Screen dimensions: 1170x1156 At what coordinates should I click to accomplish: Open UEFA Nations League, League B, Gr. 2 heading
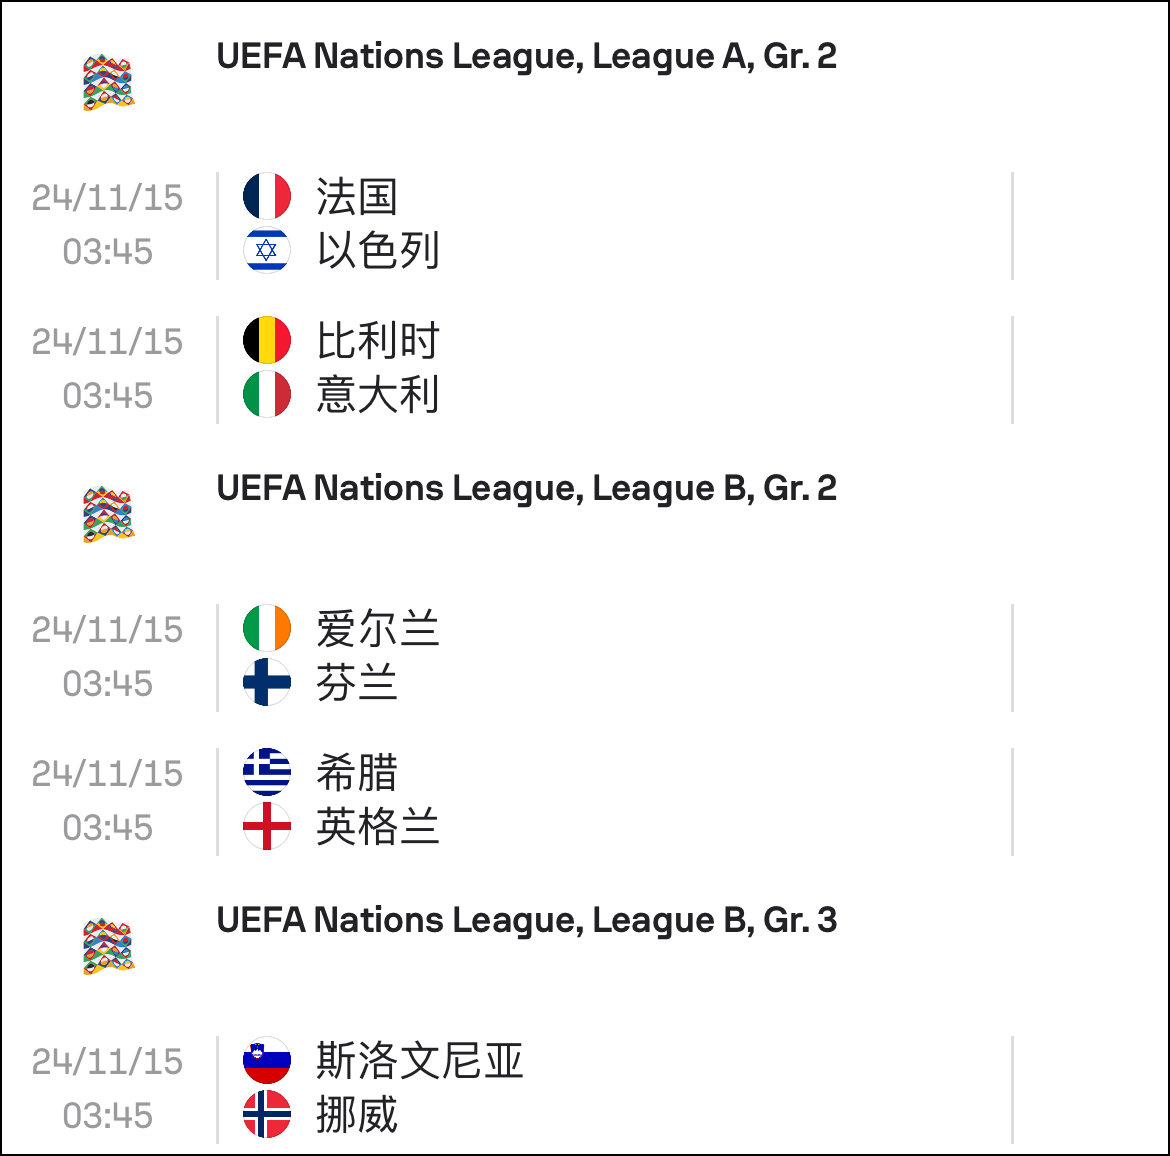[x=527, y=488]
